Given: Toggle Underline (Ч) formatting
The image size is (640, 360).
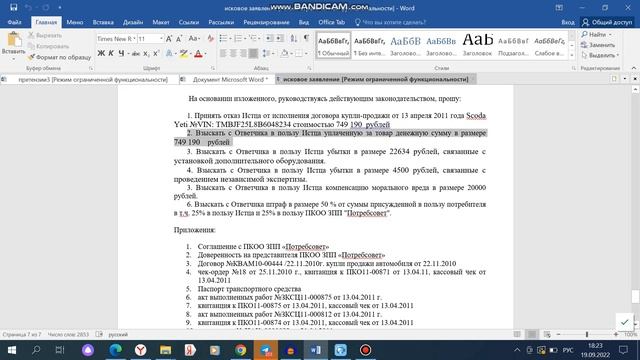Looking at the screenshot, I should coord(121,53).
